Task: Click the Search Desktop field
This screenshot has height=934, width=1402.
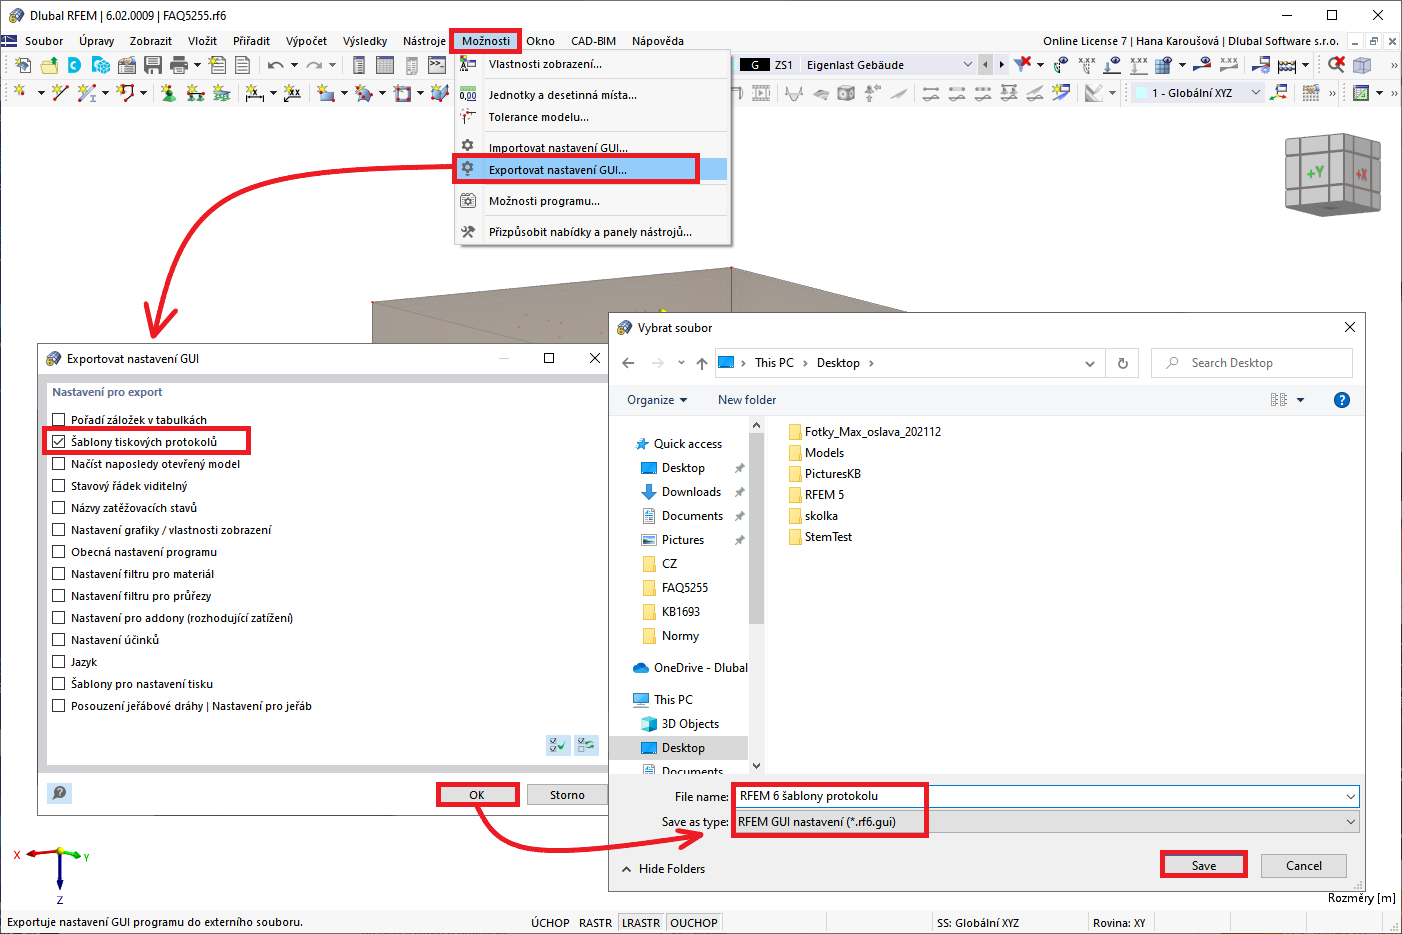Action: [x=1252, y=363]
